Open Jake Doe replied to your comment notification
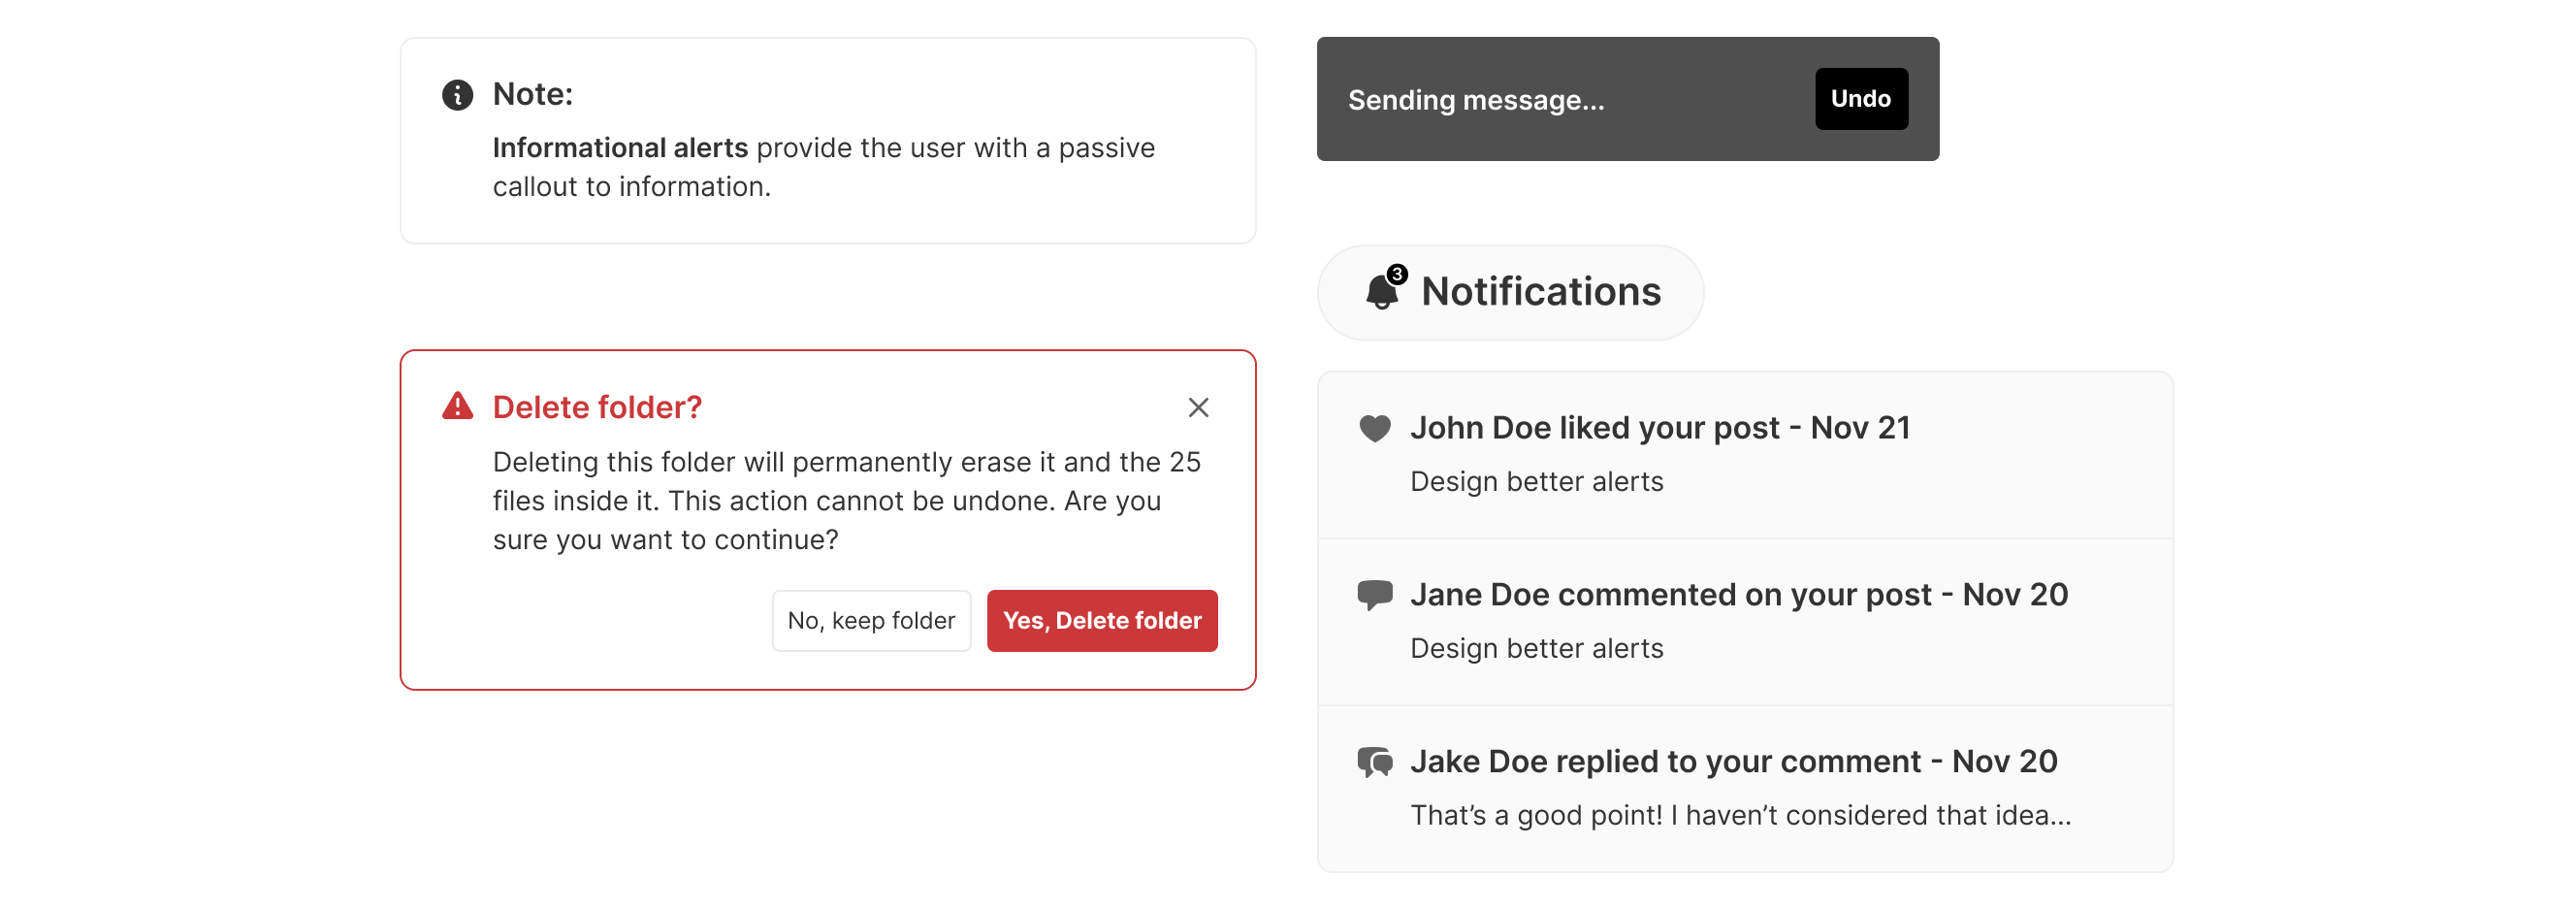Screen dimensions: 2576x910 [x=1745, y=789]
